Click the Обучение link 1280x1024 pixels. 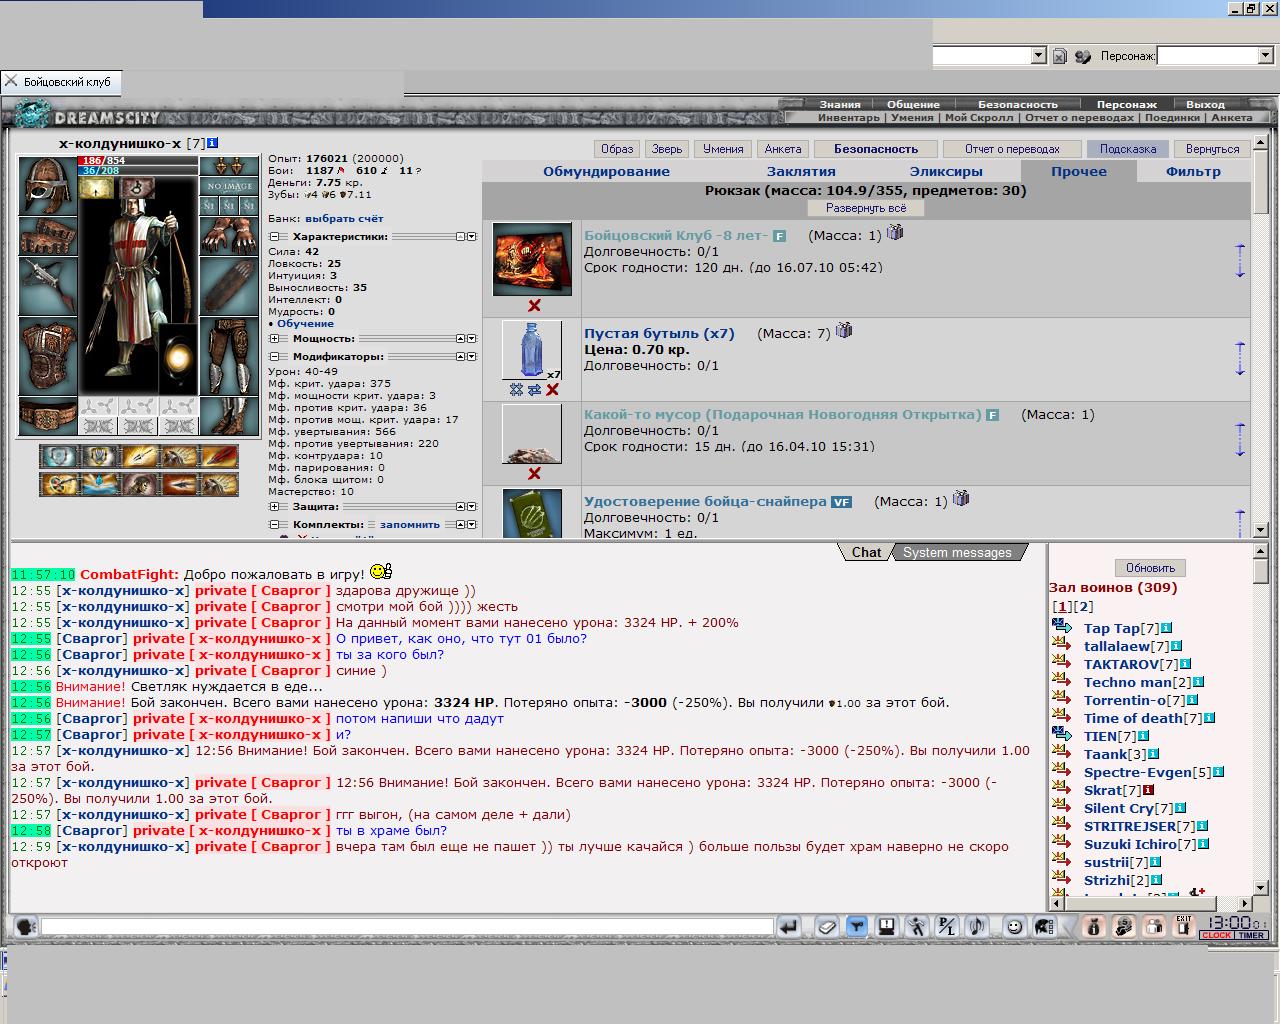[305, 323]
